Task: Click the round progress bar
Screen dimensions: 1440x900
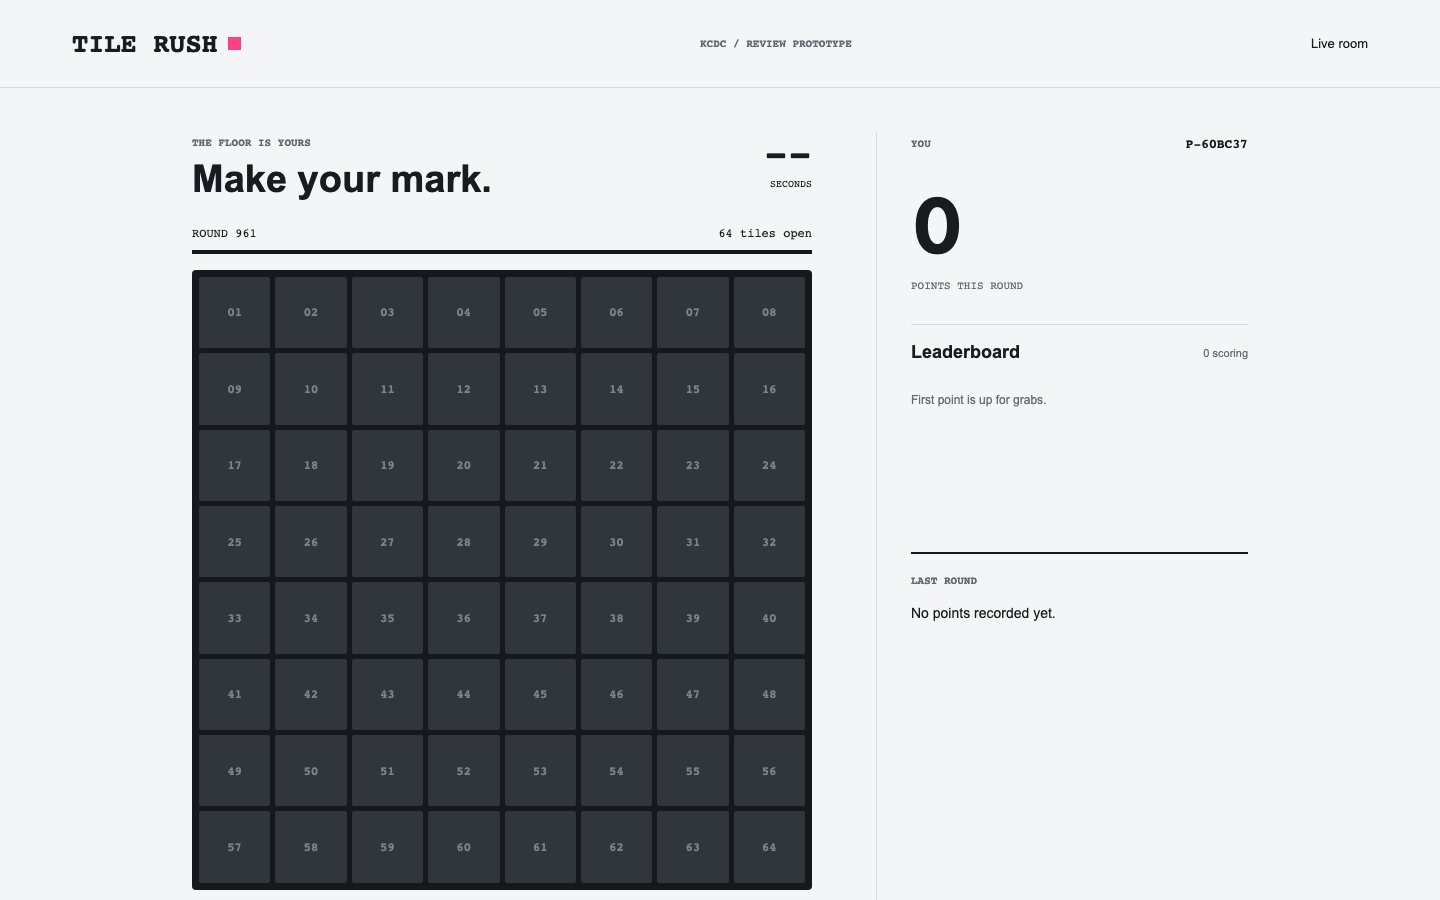Action: [x=502, y=252]
